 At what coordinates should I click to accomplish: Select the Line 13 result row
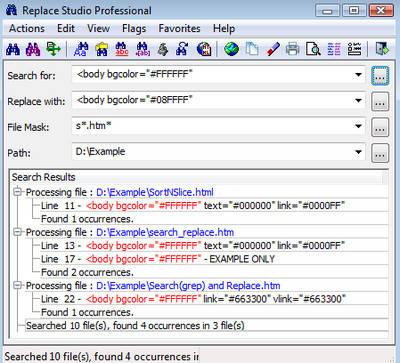point(214,246)
